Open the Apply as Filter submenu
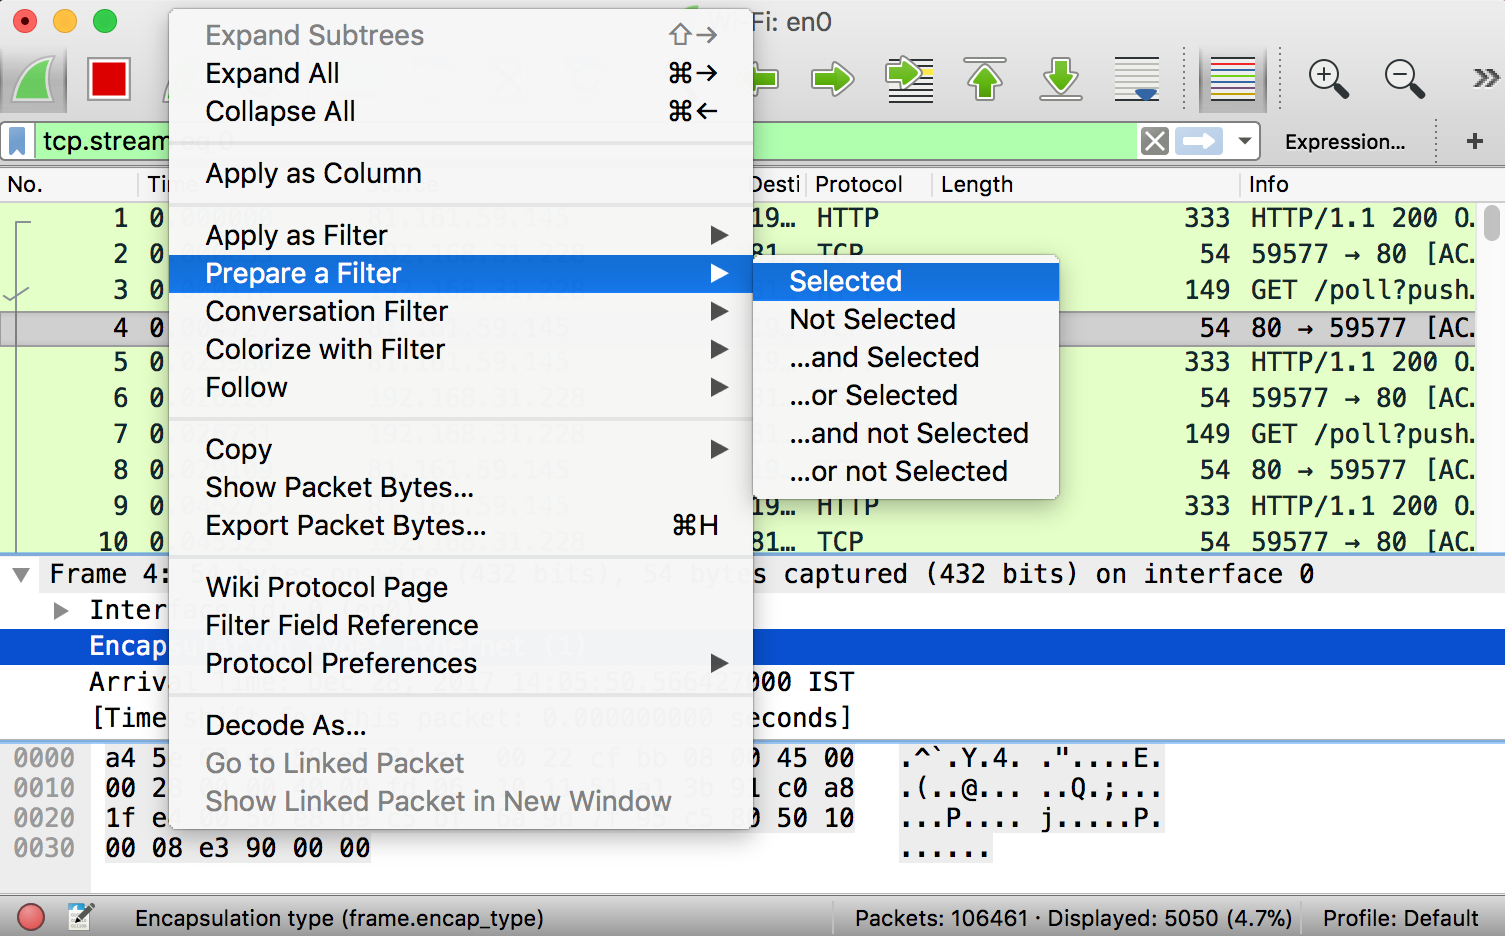The image size is (1505, 936). coord(461,236)
